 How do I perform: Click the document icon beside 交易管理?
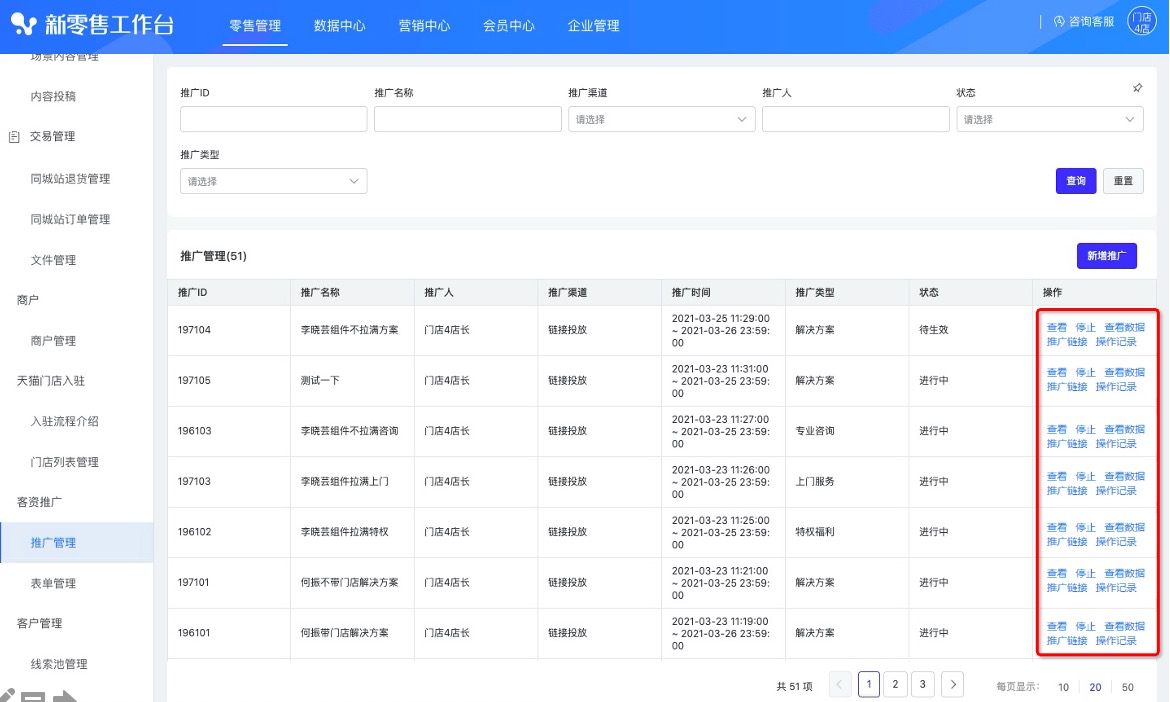[x=12, y=136]
